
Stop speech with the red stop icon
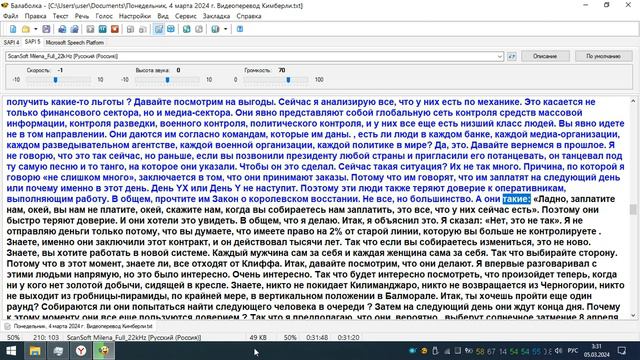pos(115,29)
